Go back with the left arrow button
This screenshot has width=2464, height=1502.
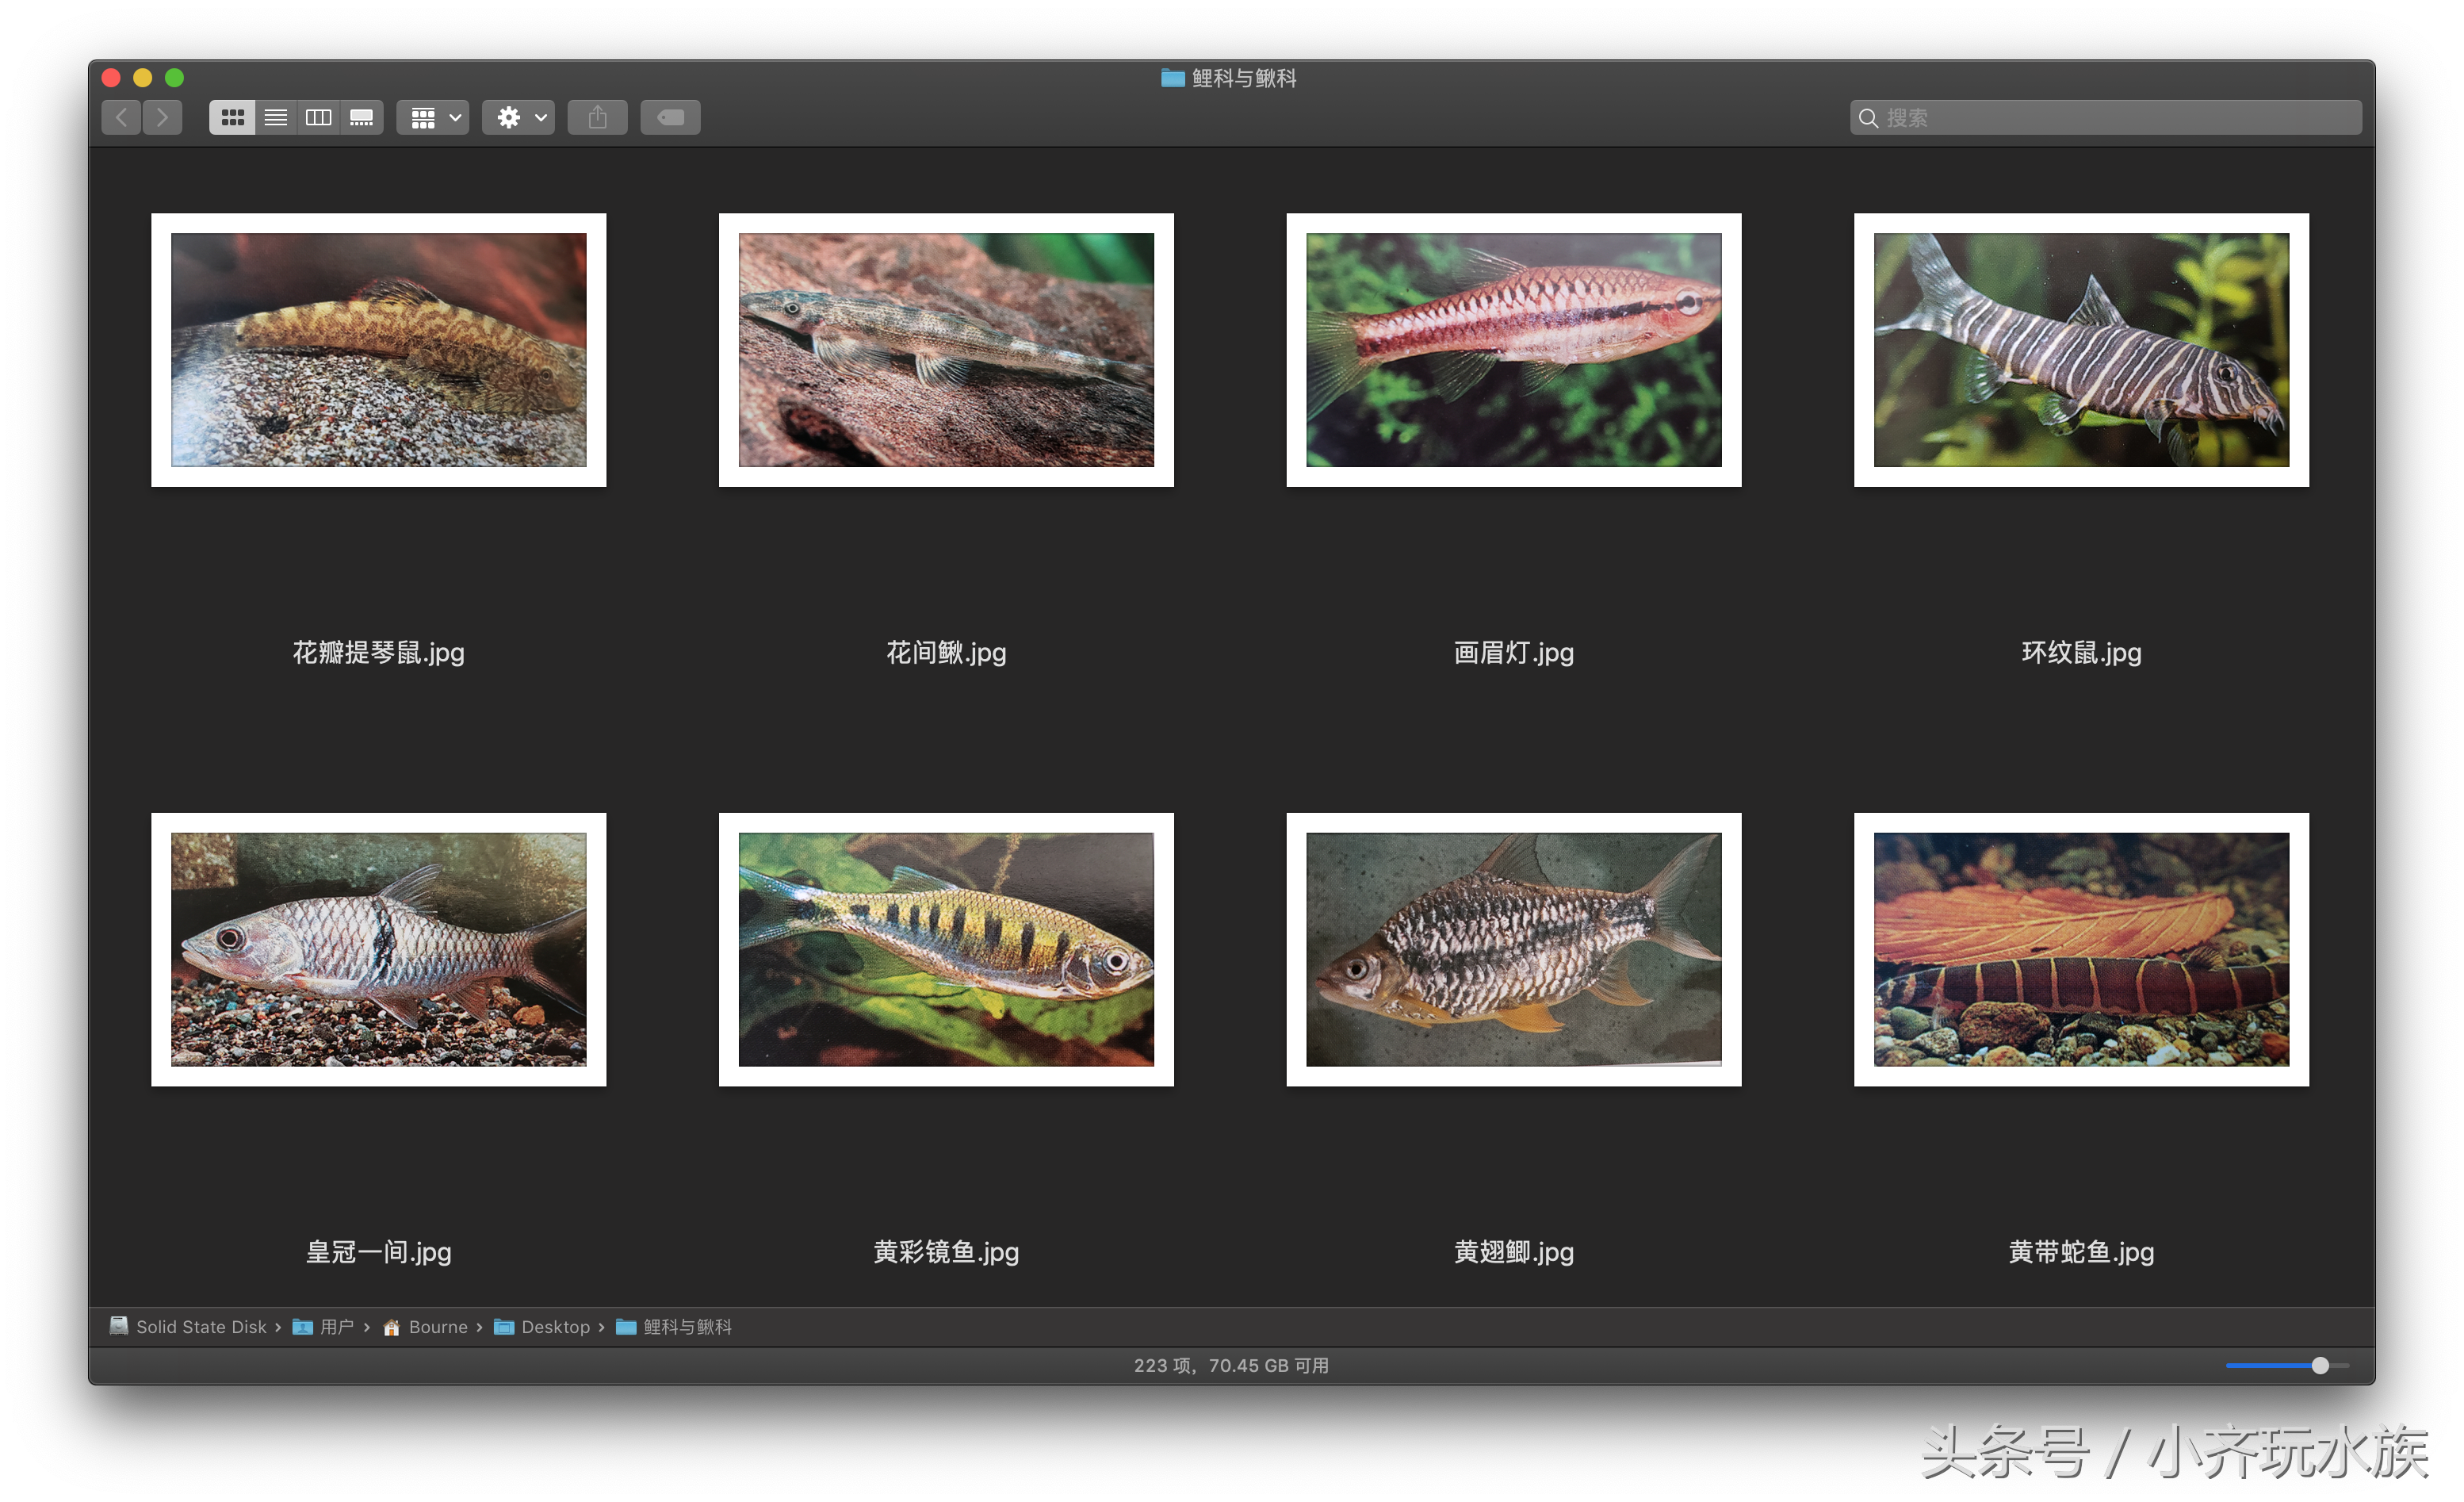[121, 118]
